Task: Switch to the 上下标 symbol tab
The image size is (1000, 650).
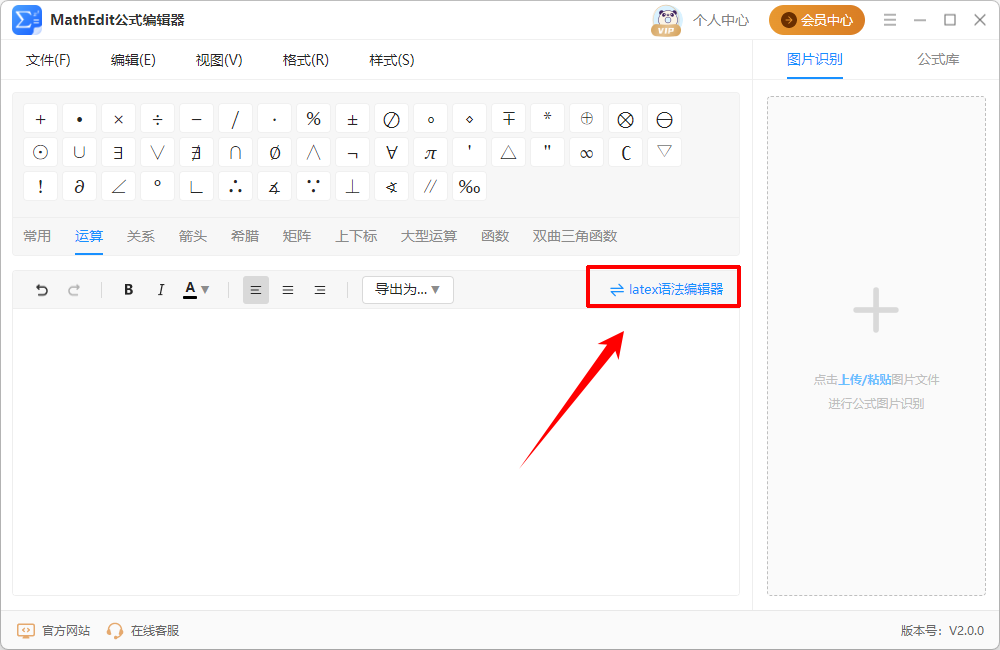Action: pyautogui.click(x=356, y=236)
